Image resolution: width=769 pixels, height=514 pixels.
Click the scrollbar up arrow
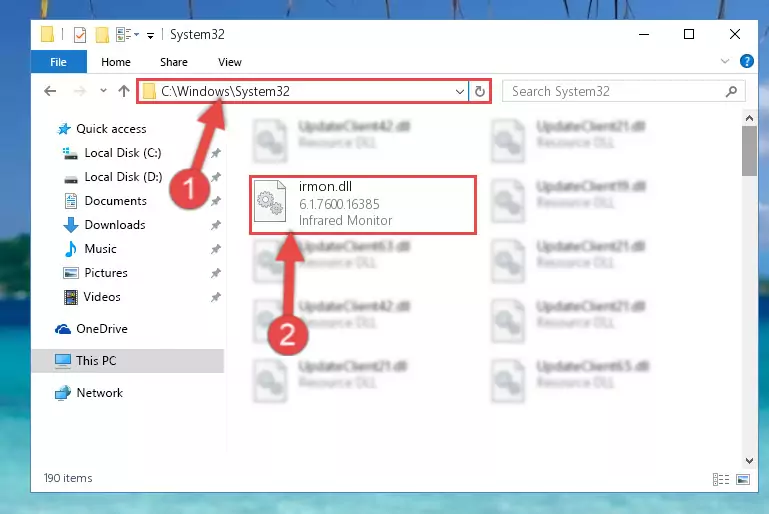(749, 118)
